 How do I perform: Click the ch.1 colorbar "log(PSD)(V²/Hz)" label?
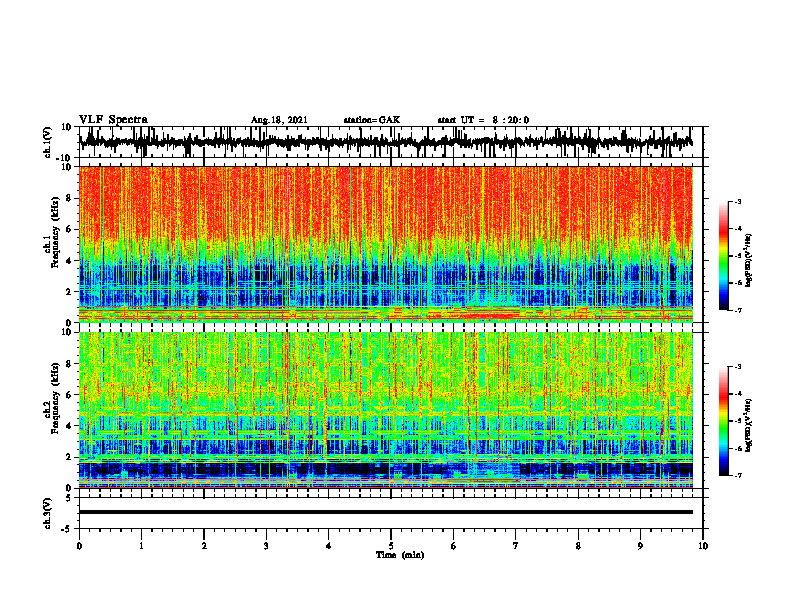coord(749,261)
